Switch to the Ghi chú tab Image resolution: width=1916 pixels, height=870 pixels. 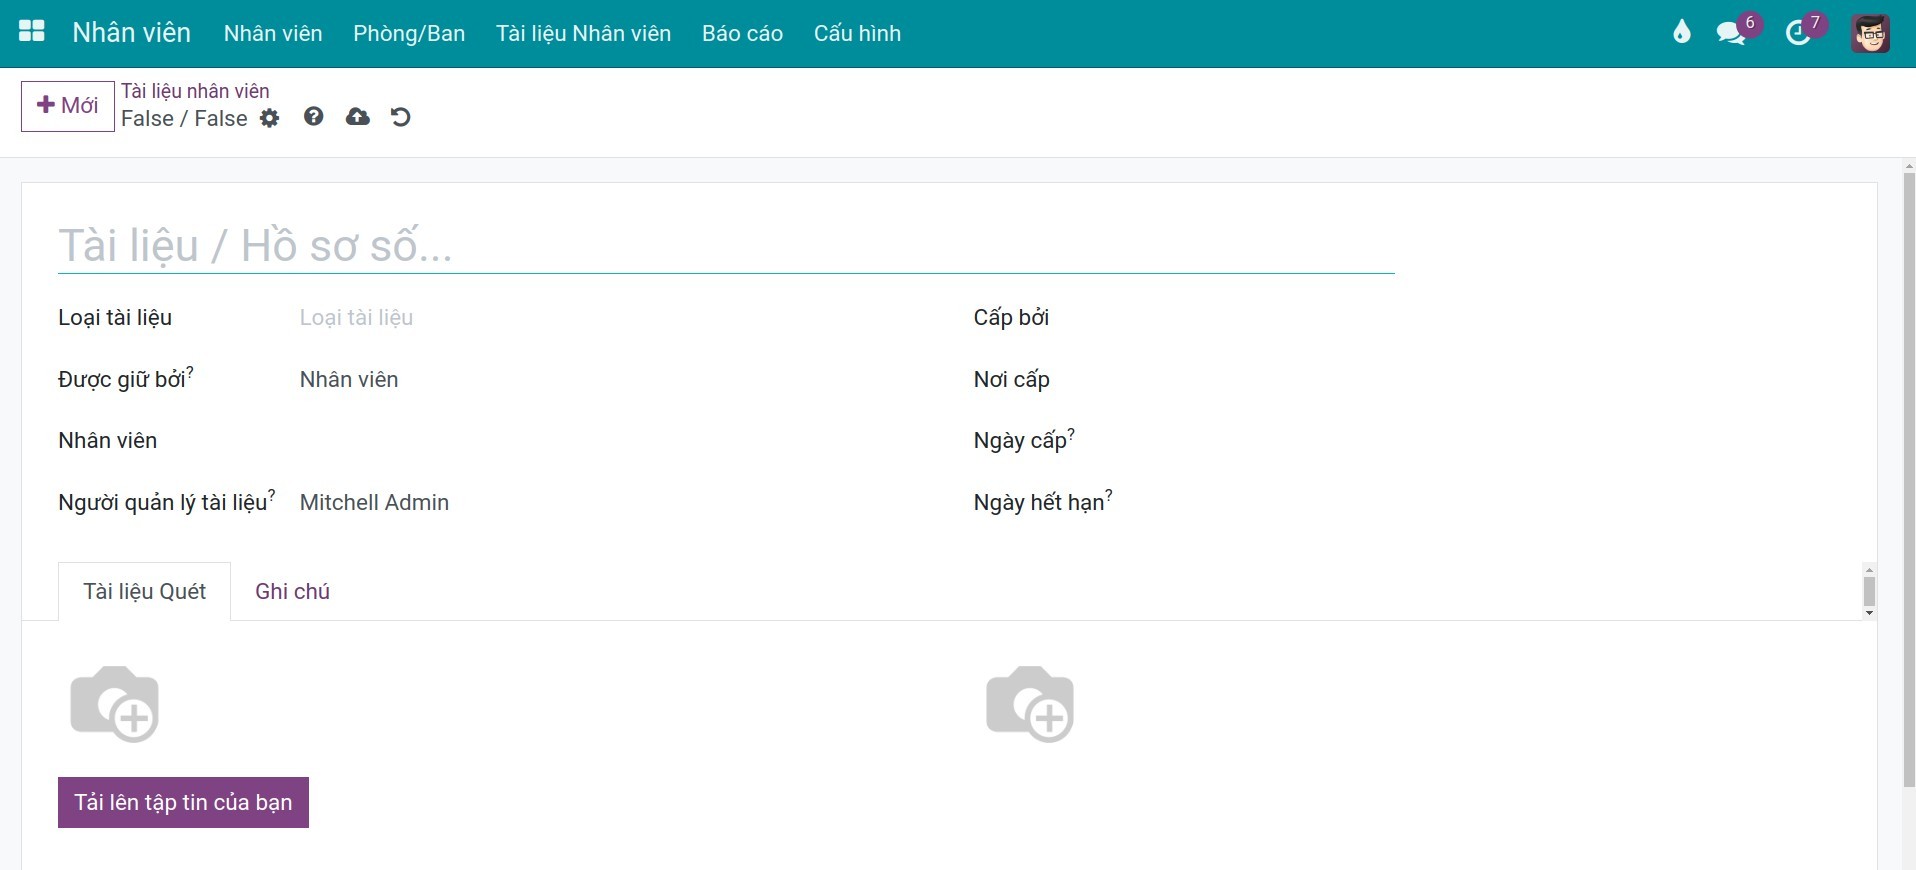coord(292,591)
